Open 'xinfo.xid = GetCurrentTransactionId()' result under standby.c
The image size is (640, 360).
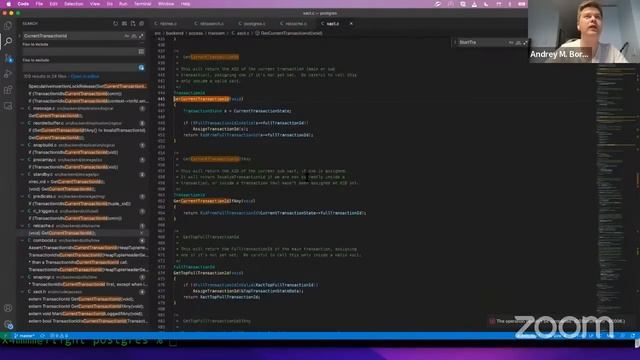tap(66, 182)
